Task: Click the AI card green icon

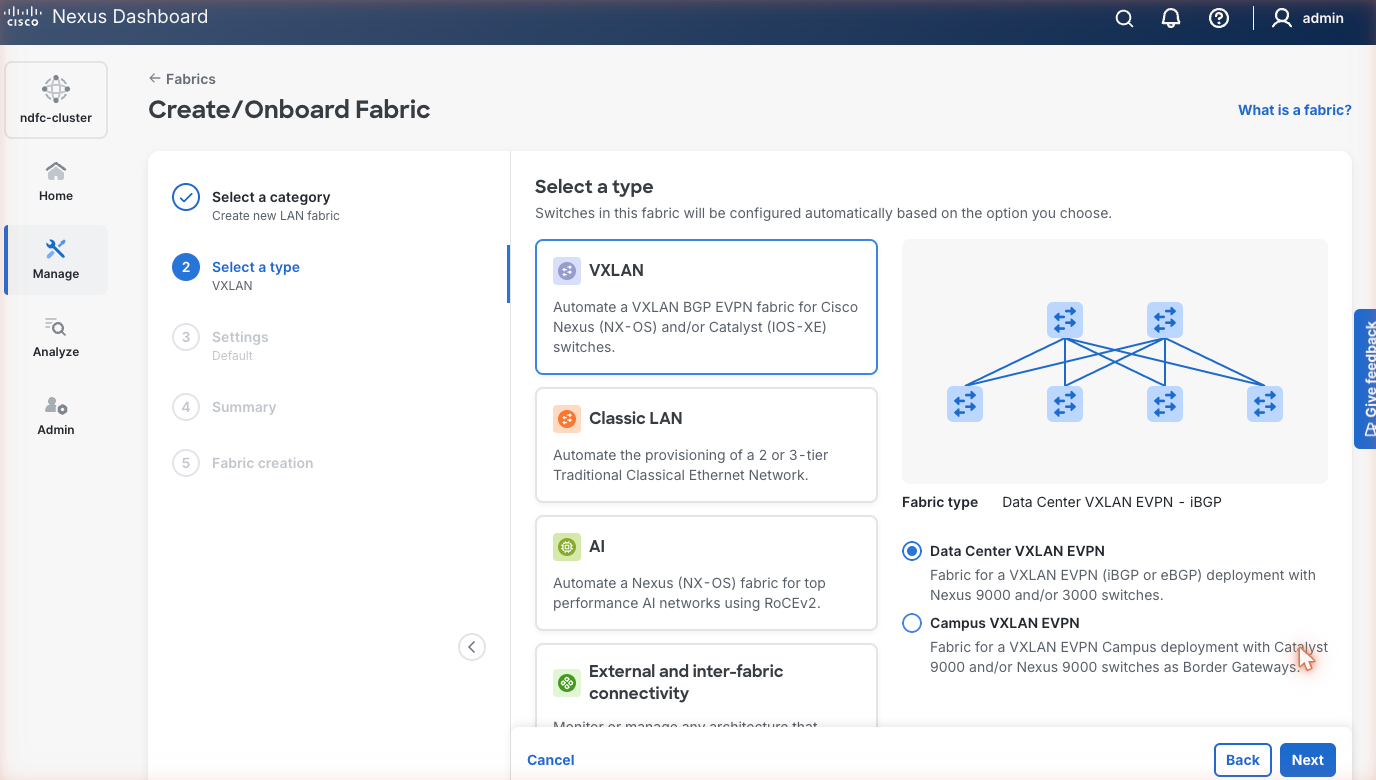Action: [567, 546]
